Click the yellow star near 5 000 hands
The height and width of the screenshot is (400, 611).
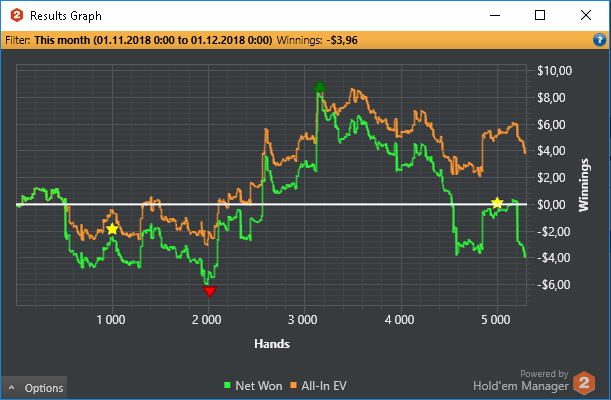click(497, 203)
